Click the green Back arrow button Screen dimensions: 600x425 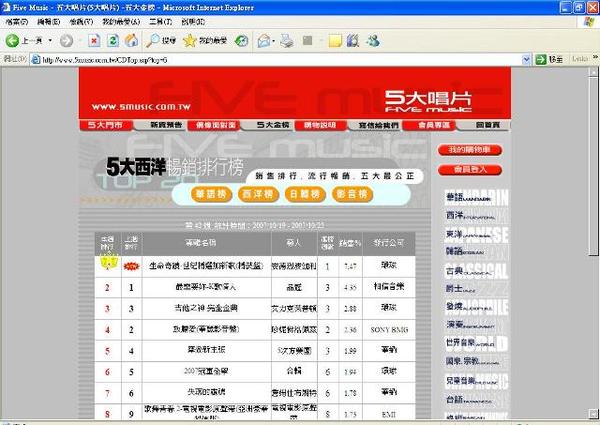click(12, 41)
